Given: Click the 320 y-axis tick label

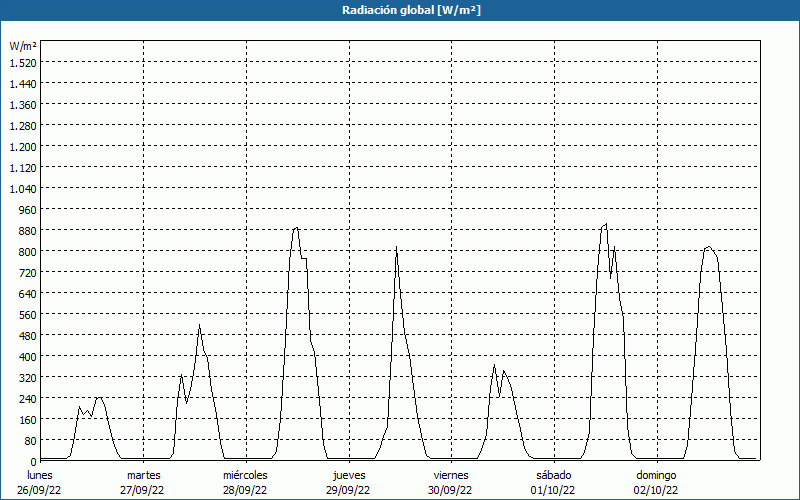Looking at the screenshot, I should tap(28, 378).
